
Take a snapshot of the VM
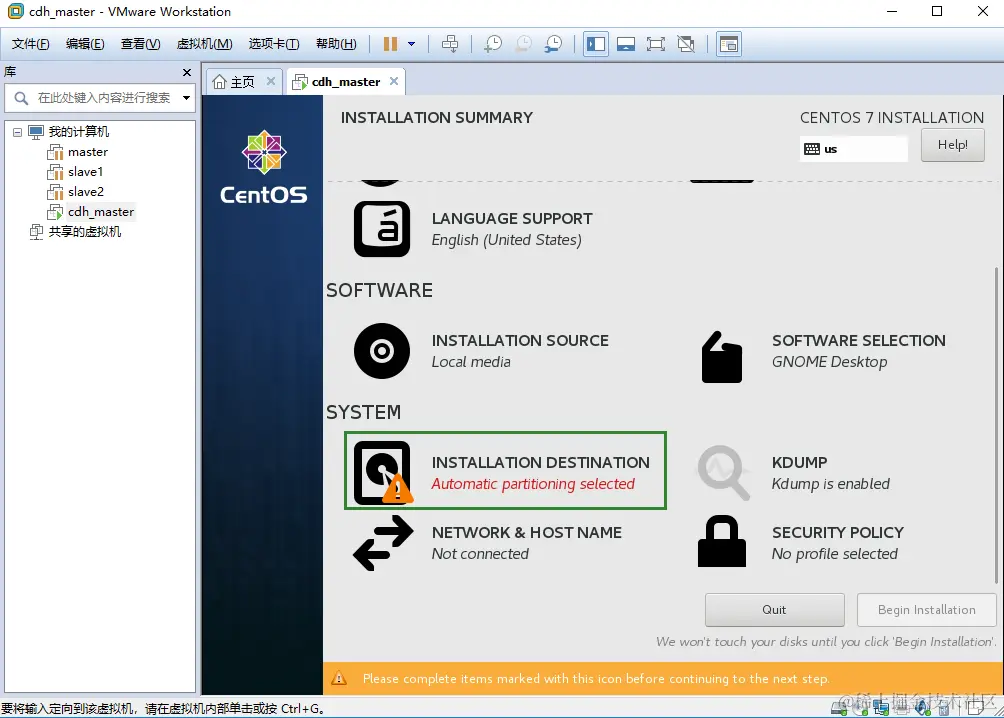[492, 44]
